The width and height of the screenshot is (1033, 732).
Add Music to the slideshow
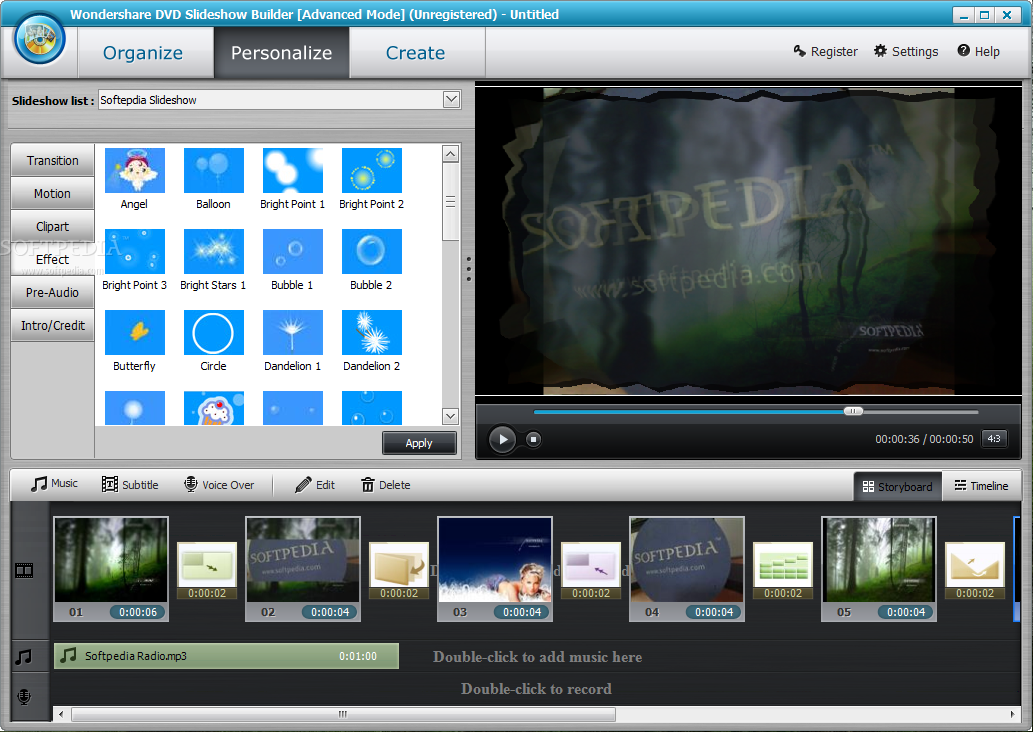point(54,484)
